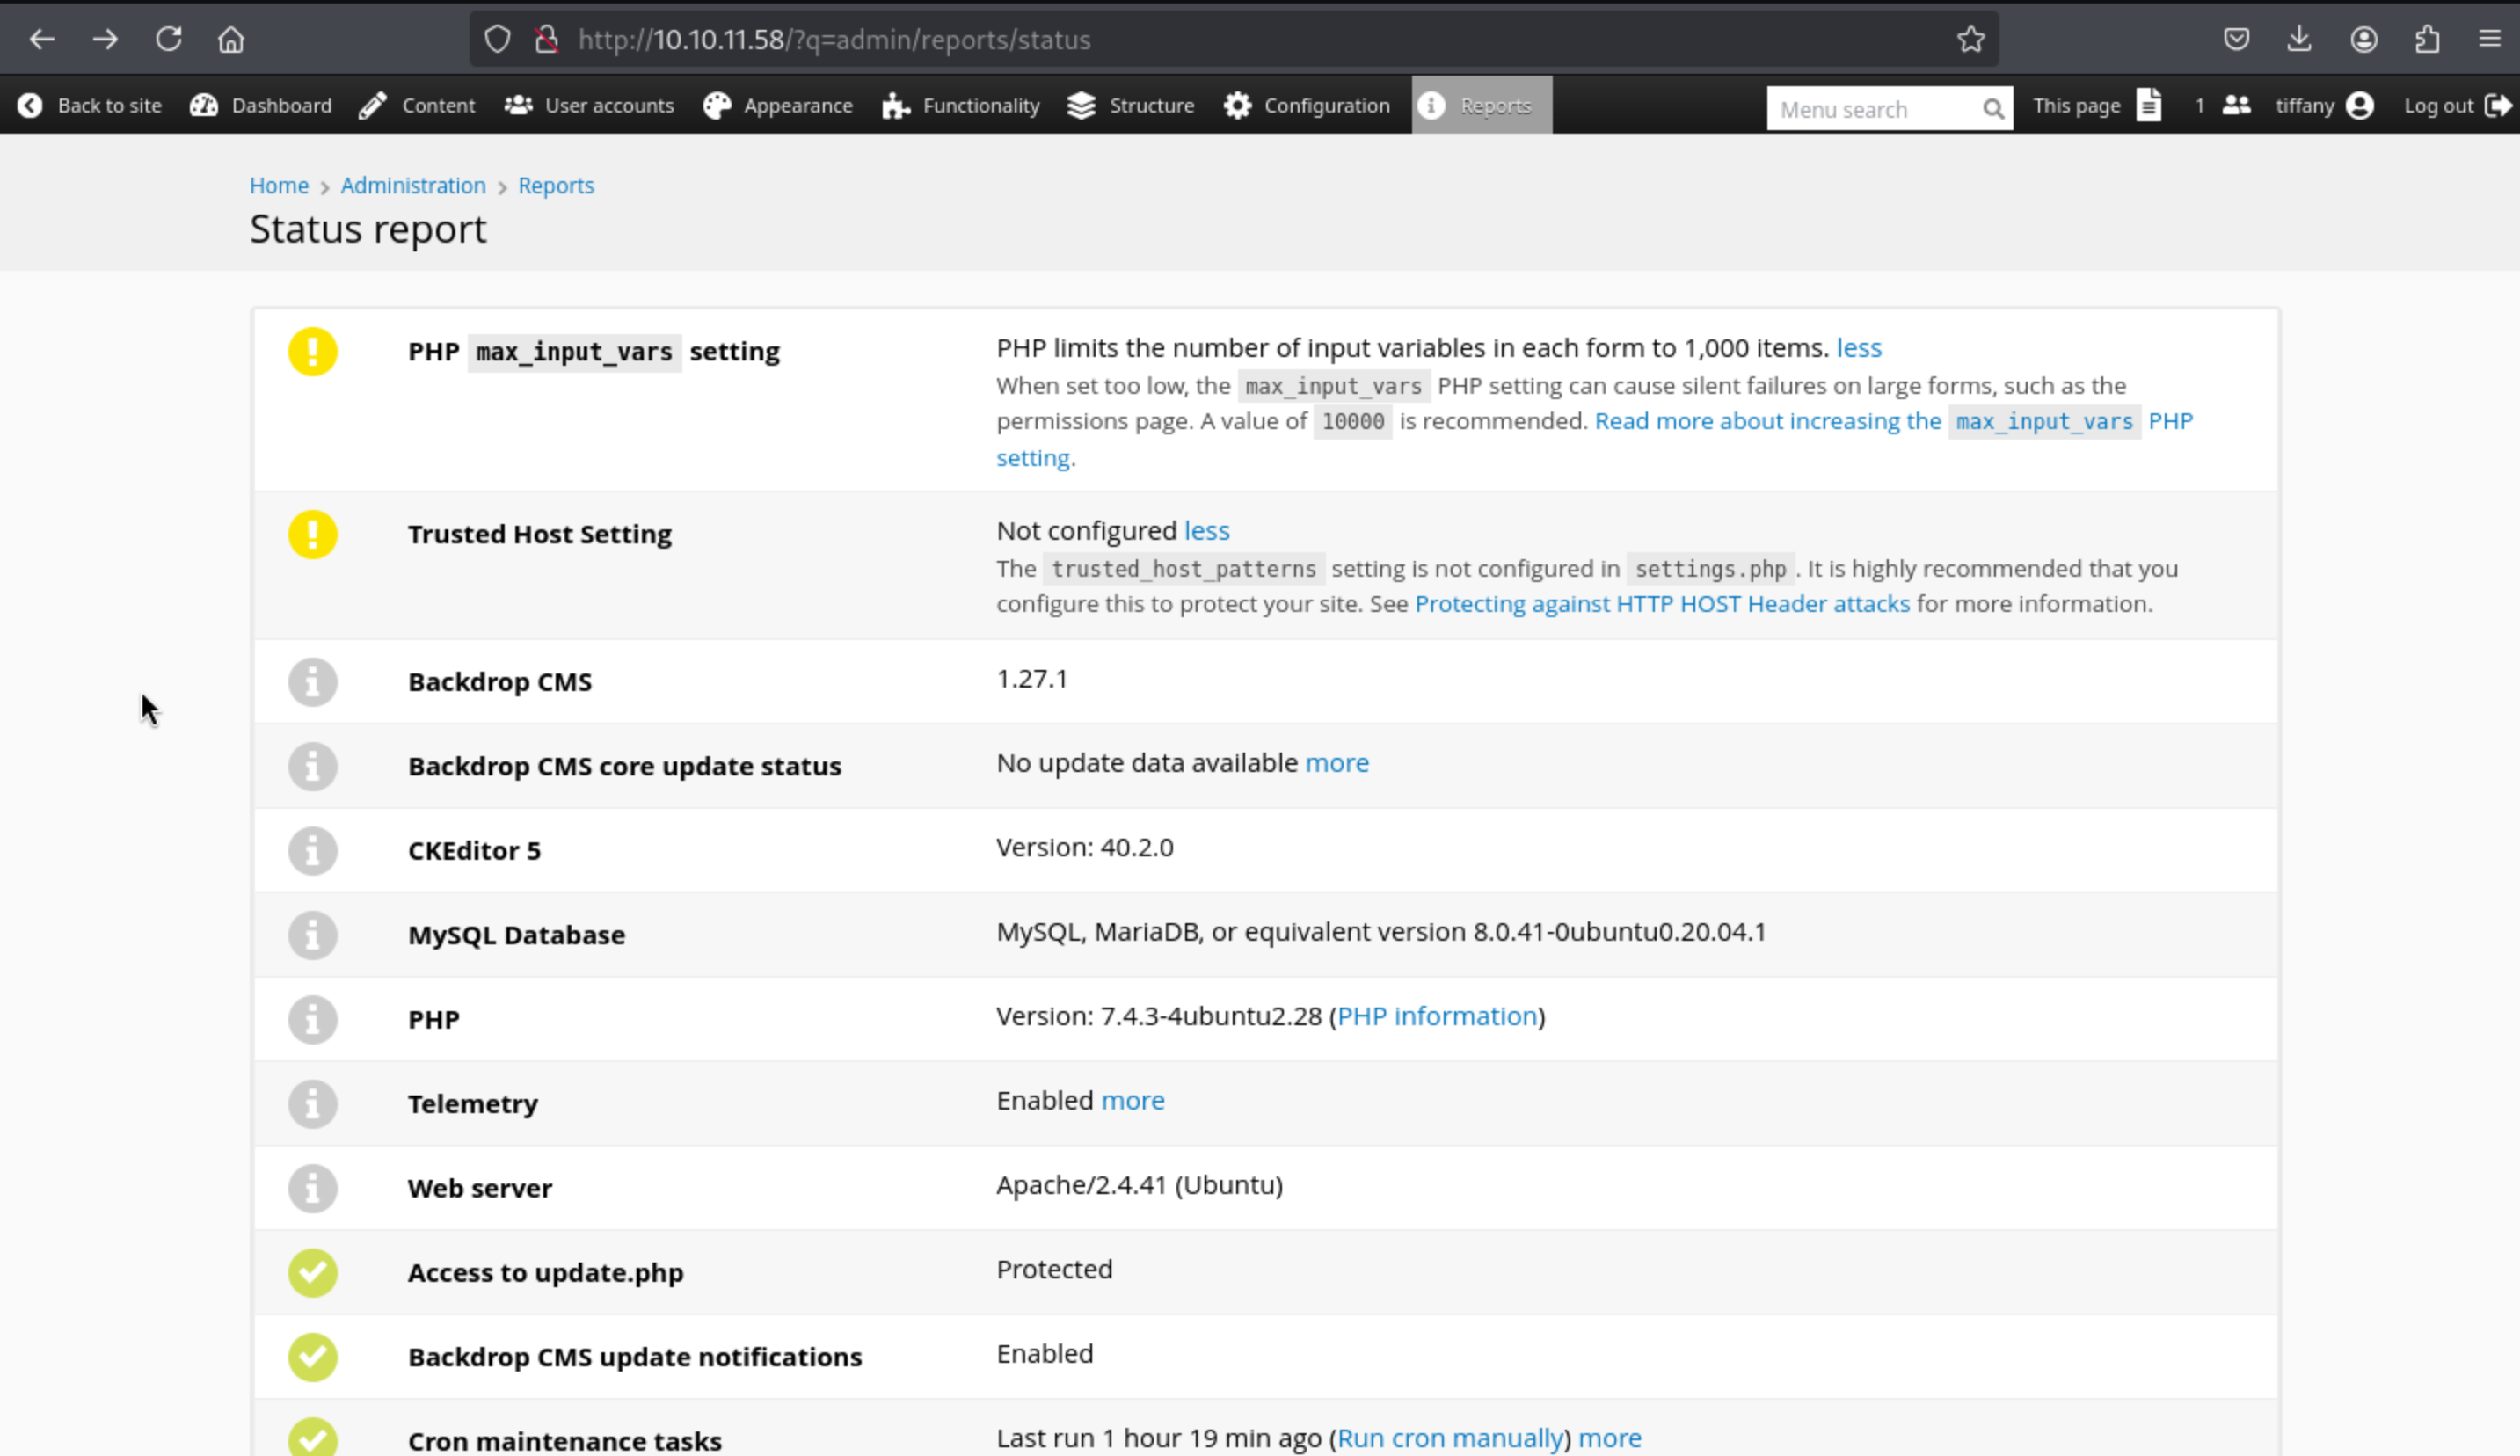Collapse the max_input_vars details with less
Image resolution: width=2520 pixels, height=1456 pixels.
(1858, 348)
